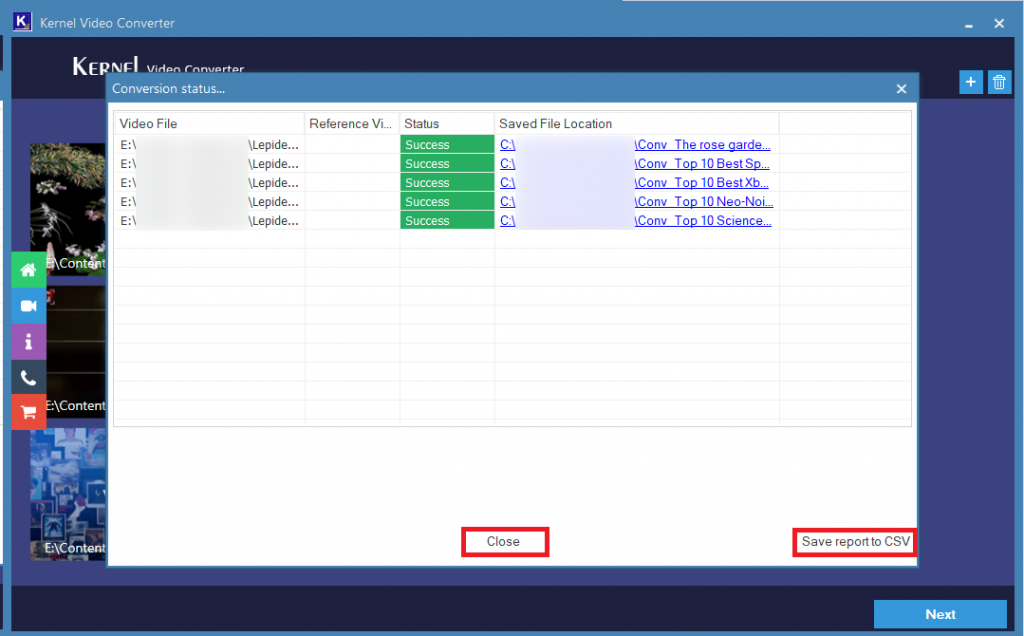The width and height of the screenshot is (1024, 636).
Task: Open the Conv The rose garden file link
Action: [703, 144]
